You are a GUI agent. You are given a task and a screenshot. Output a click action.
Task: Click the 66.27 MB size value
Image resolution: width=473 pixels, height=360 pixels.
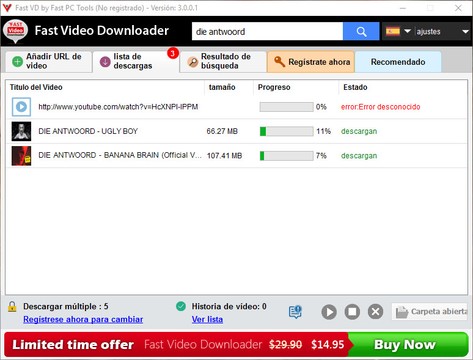(222, 131)
